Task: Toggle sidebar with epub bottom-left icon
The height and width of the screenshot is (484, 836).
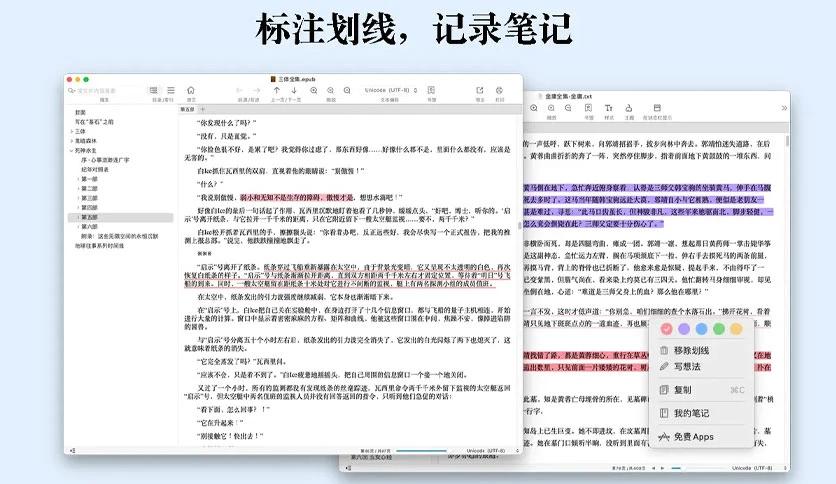Action: pos(73,450)
